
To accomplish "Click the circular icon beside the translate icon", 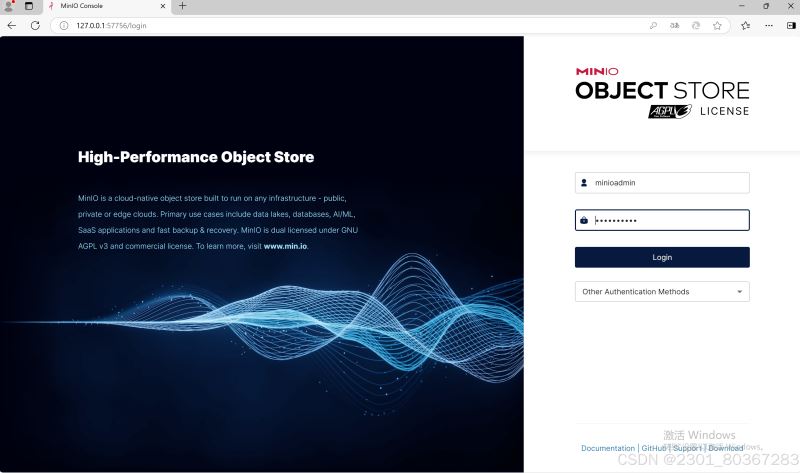I will [x=696, y=26].
